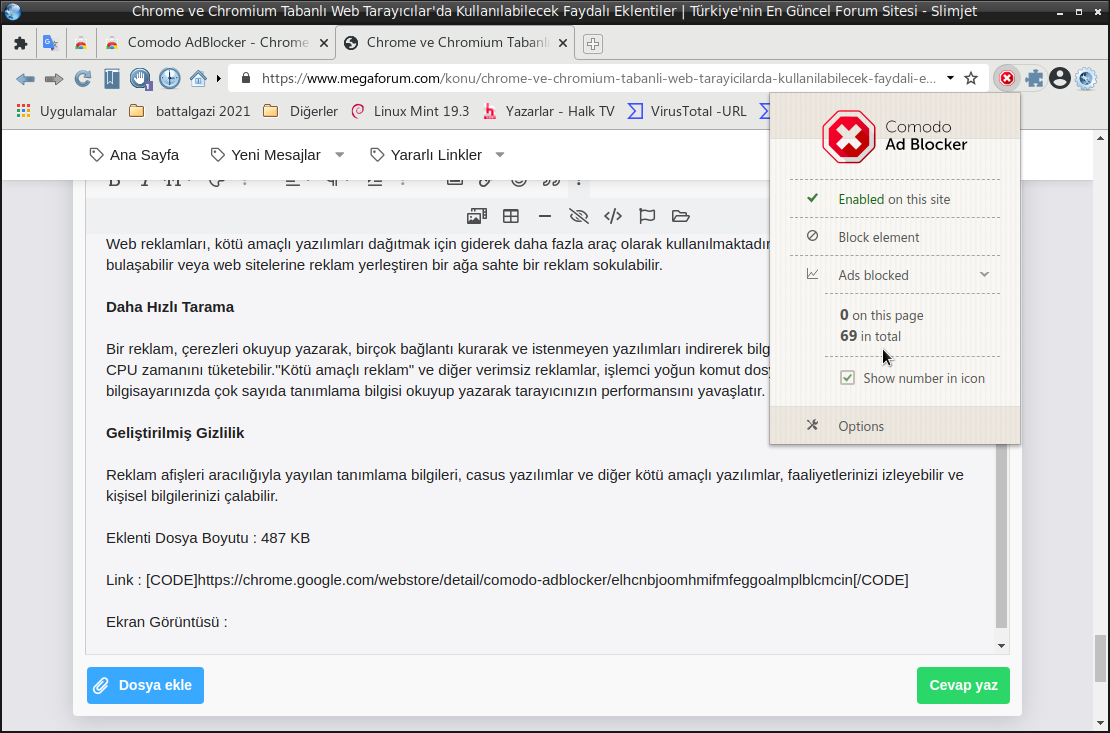This screenshot has height=733, width=1110.
Task: Toggle Enabled on this site
Action: (x=895, y=199)
